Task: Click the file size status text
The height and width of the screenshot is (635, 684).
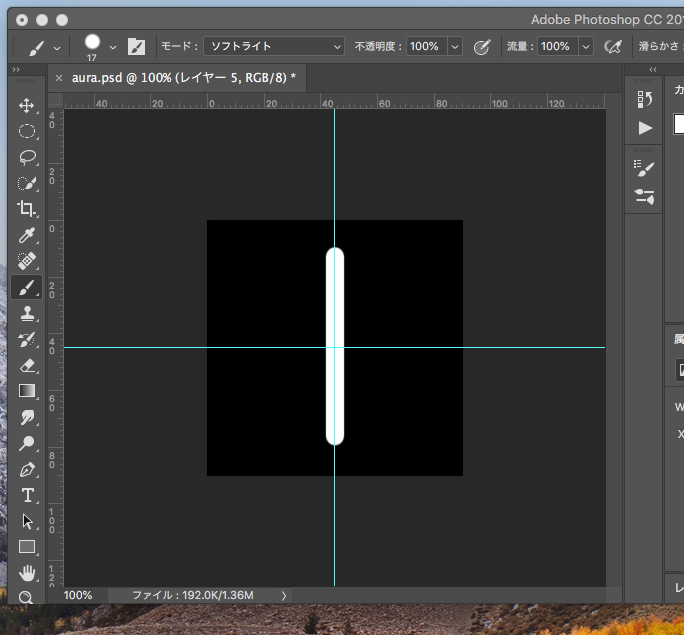Action: (x=193, y=596)
